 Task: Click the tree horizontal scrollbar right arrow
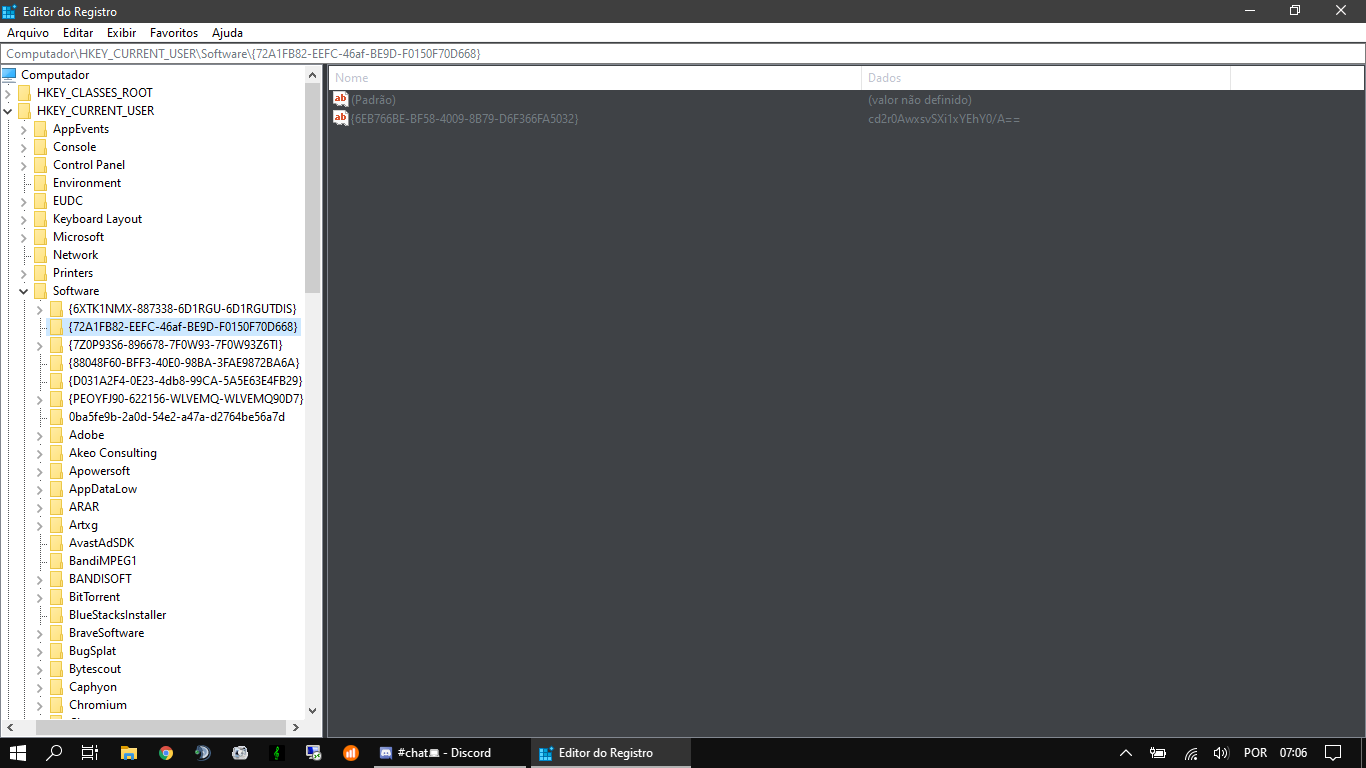pos(296,727)
